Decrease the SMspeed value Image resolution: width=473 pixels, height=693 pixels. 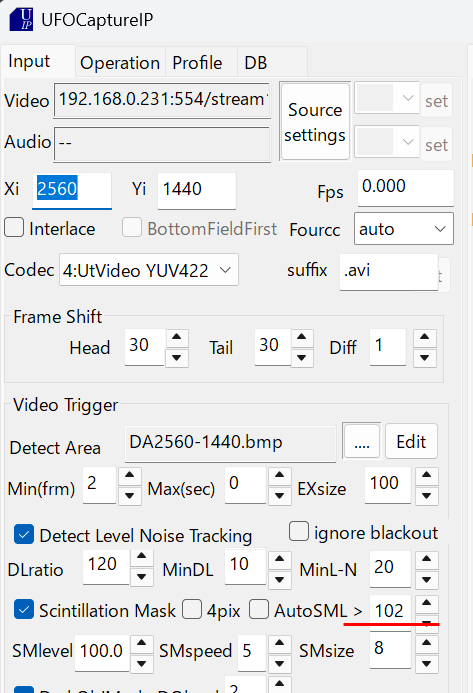(x=279, y=663)
